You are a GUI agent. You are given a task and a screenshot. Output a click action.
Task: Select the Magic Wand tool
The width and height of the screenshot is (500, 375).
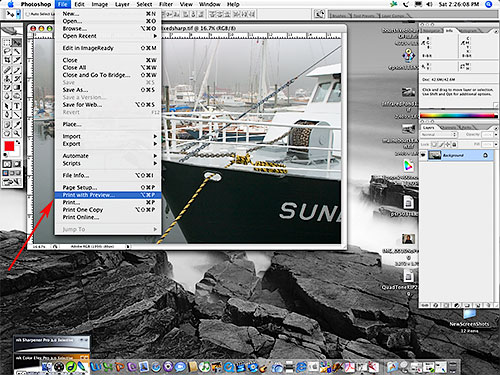point(17,52)
